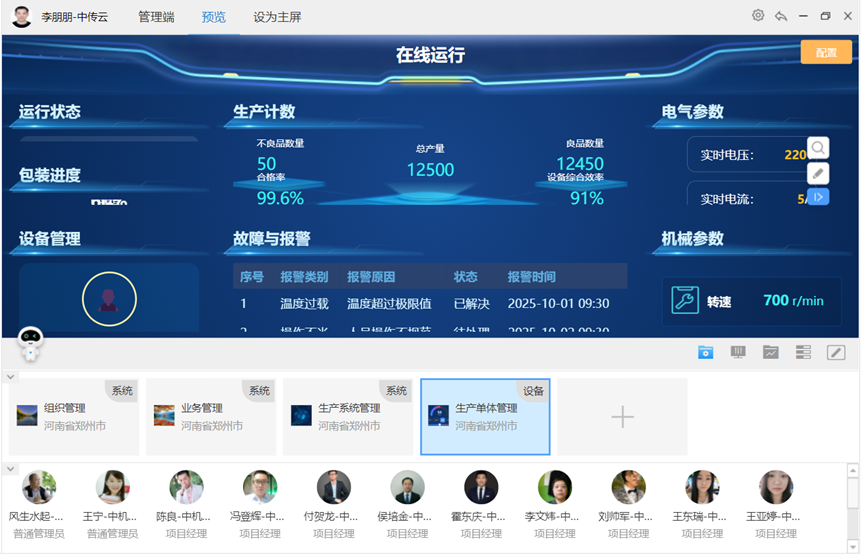Collapse the contacts list panel chevron
Viewport: 864px width, 559px height.
(11, 469)
